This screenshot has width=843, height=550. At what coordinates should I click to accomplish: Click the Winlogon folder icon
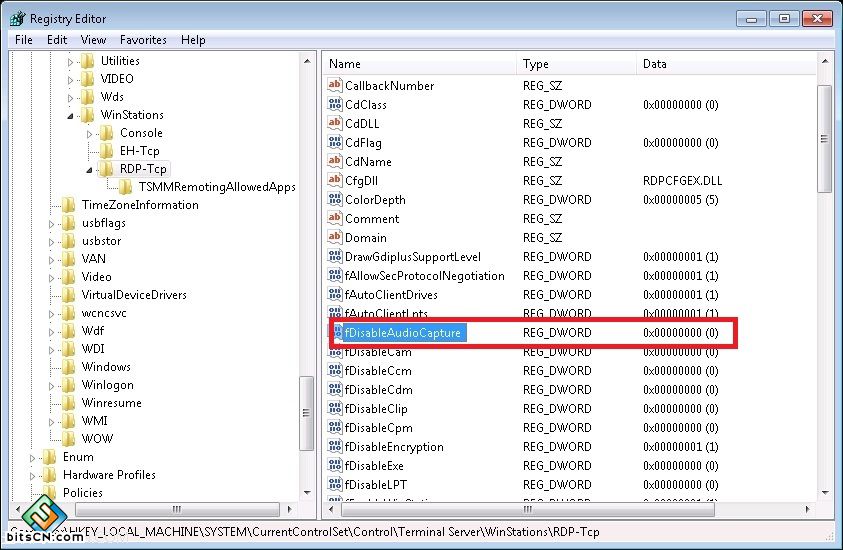coord(68,385)
